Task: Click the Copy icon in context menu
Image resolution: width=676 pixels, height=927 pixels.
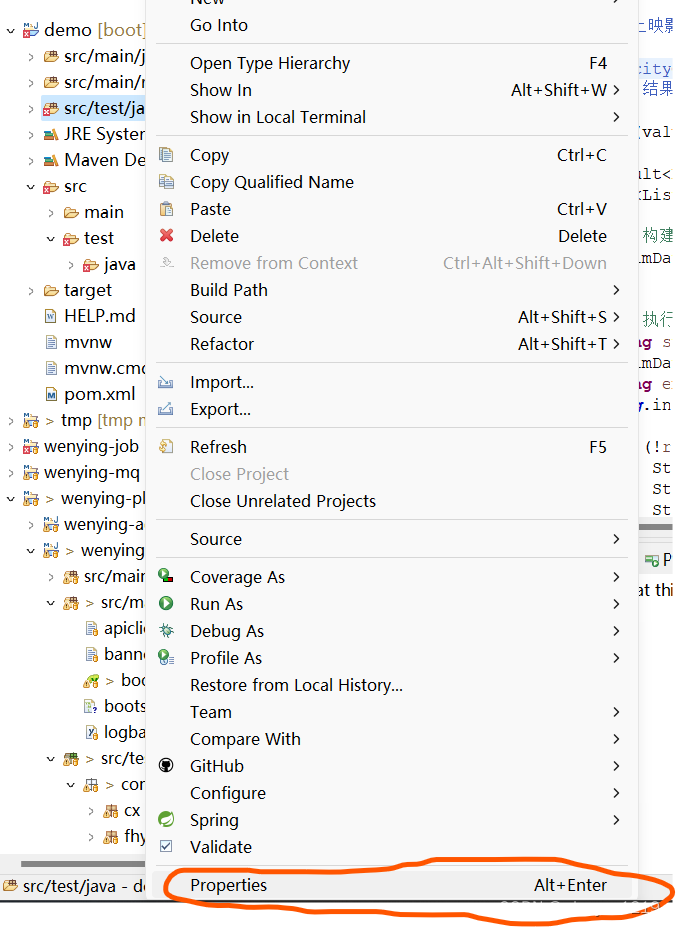Action: click(166, 155)
